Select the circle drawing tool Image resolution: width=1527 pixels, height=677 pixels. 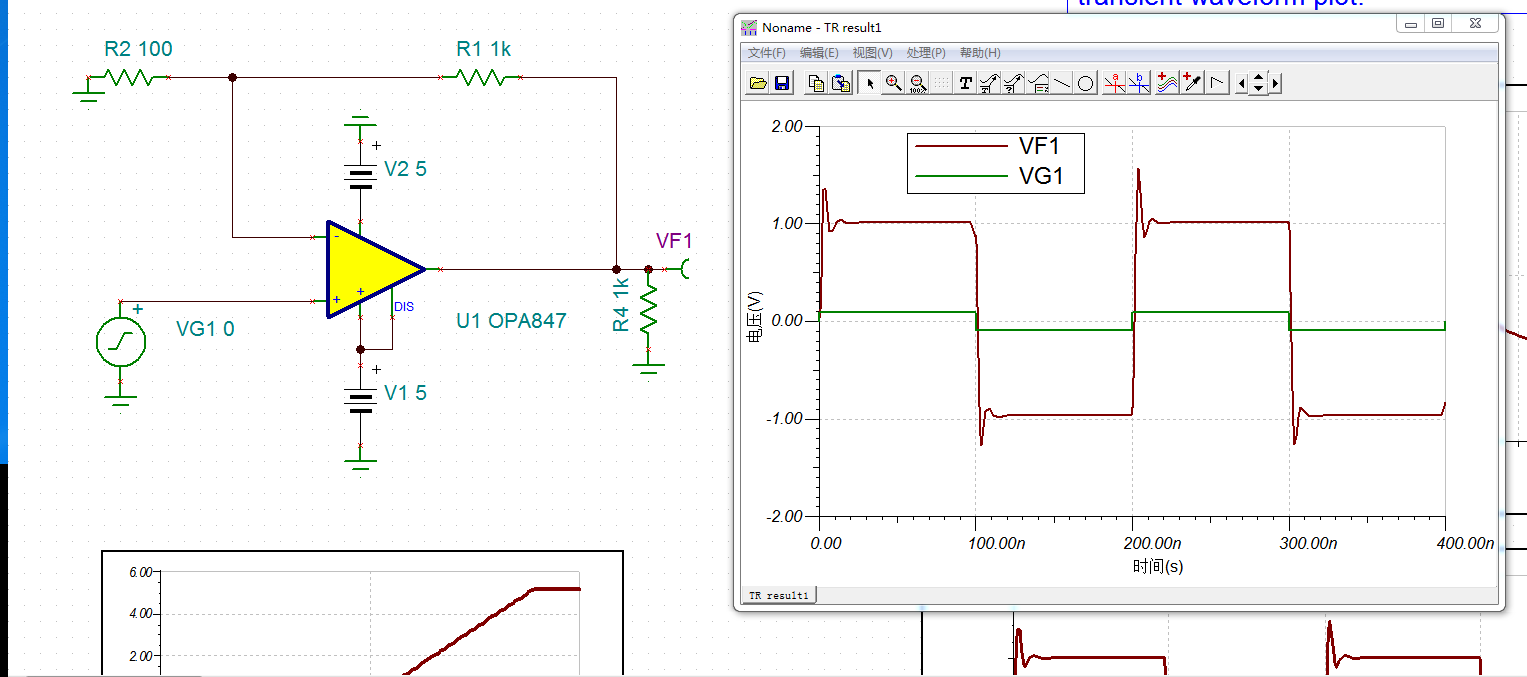[x=1086, y=83]
